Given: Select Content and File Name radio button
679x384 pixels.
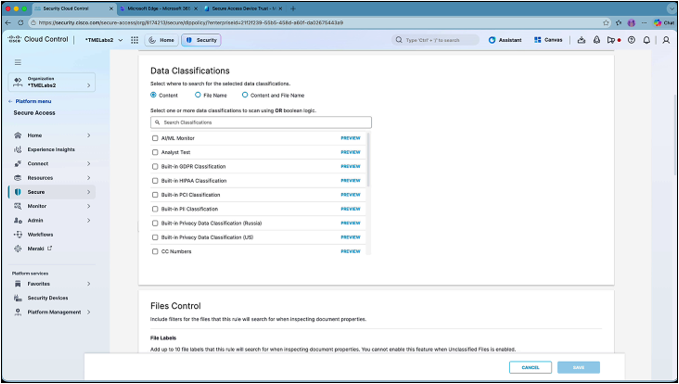Looking at the screenshot, I should (x=245, y=95).
